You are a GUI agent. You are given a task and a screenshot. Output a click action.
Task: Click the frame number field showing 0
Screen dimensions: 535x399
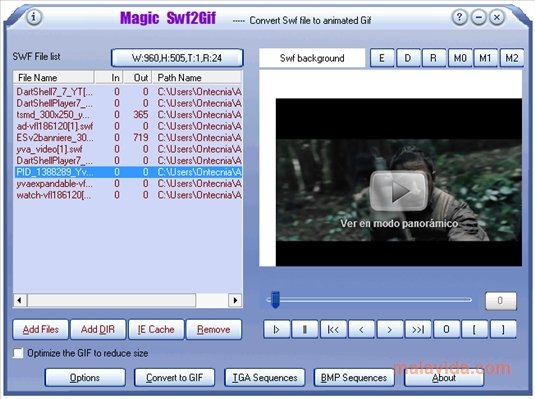(501, 301)
